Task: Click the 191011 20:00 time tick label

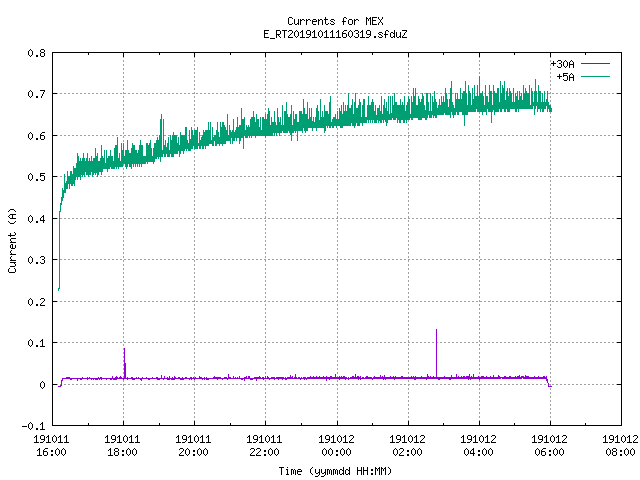Action: 193,445
